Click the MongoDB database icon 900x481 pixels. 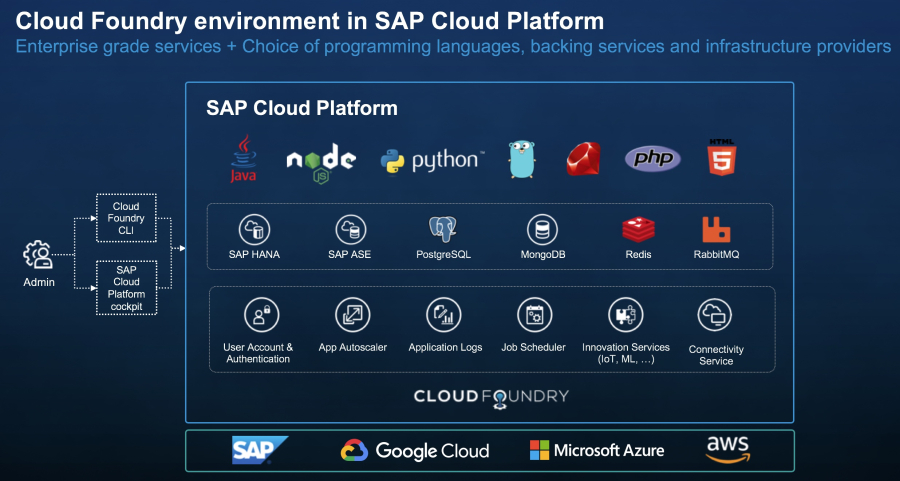tap(542, 229)
